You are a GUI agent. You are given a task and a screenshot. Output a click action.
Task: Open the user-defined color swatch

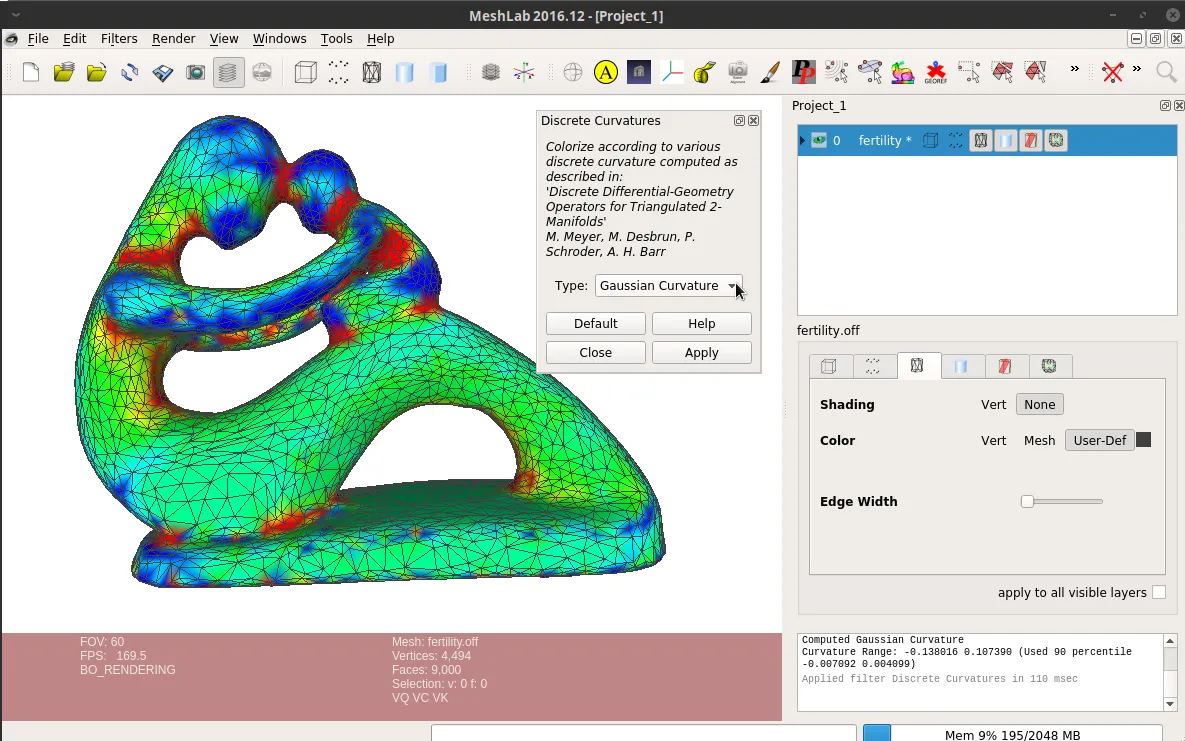[x=1143, y=440]
